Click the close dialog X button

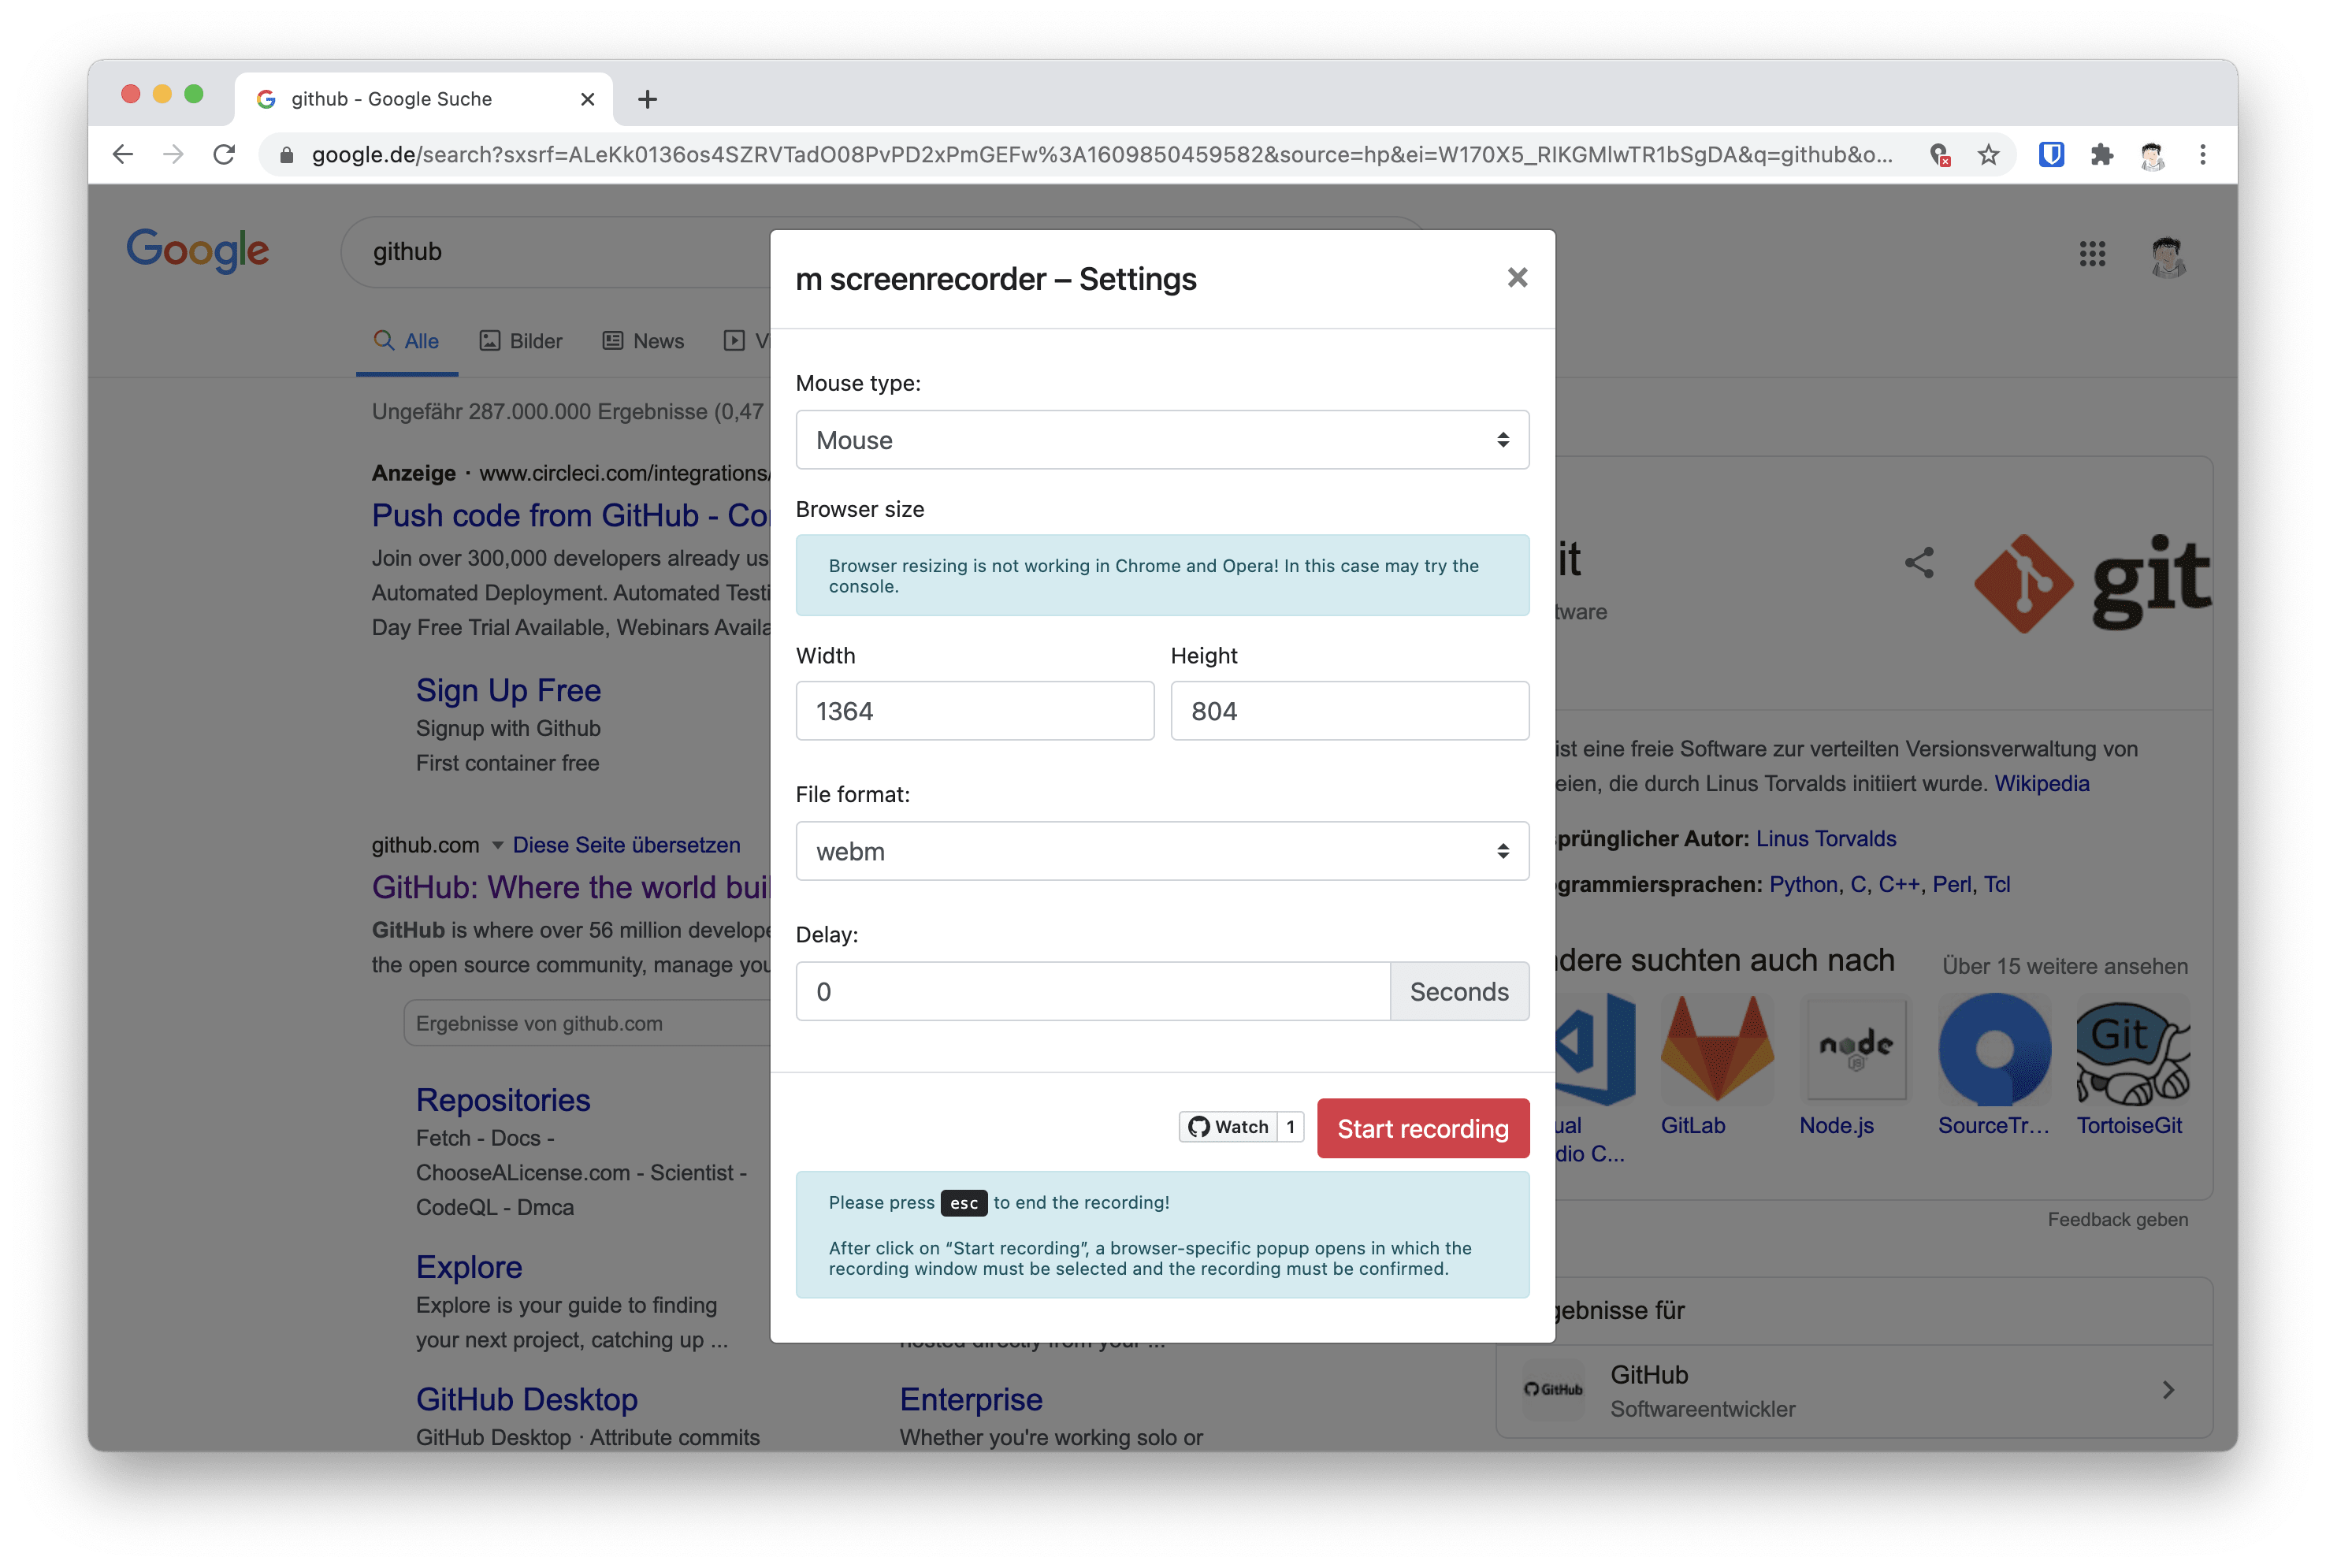pos(1518,278)
